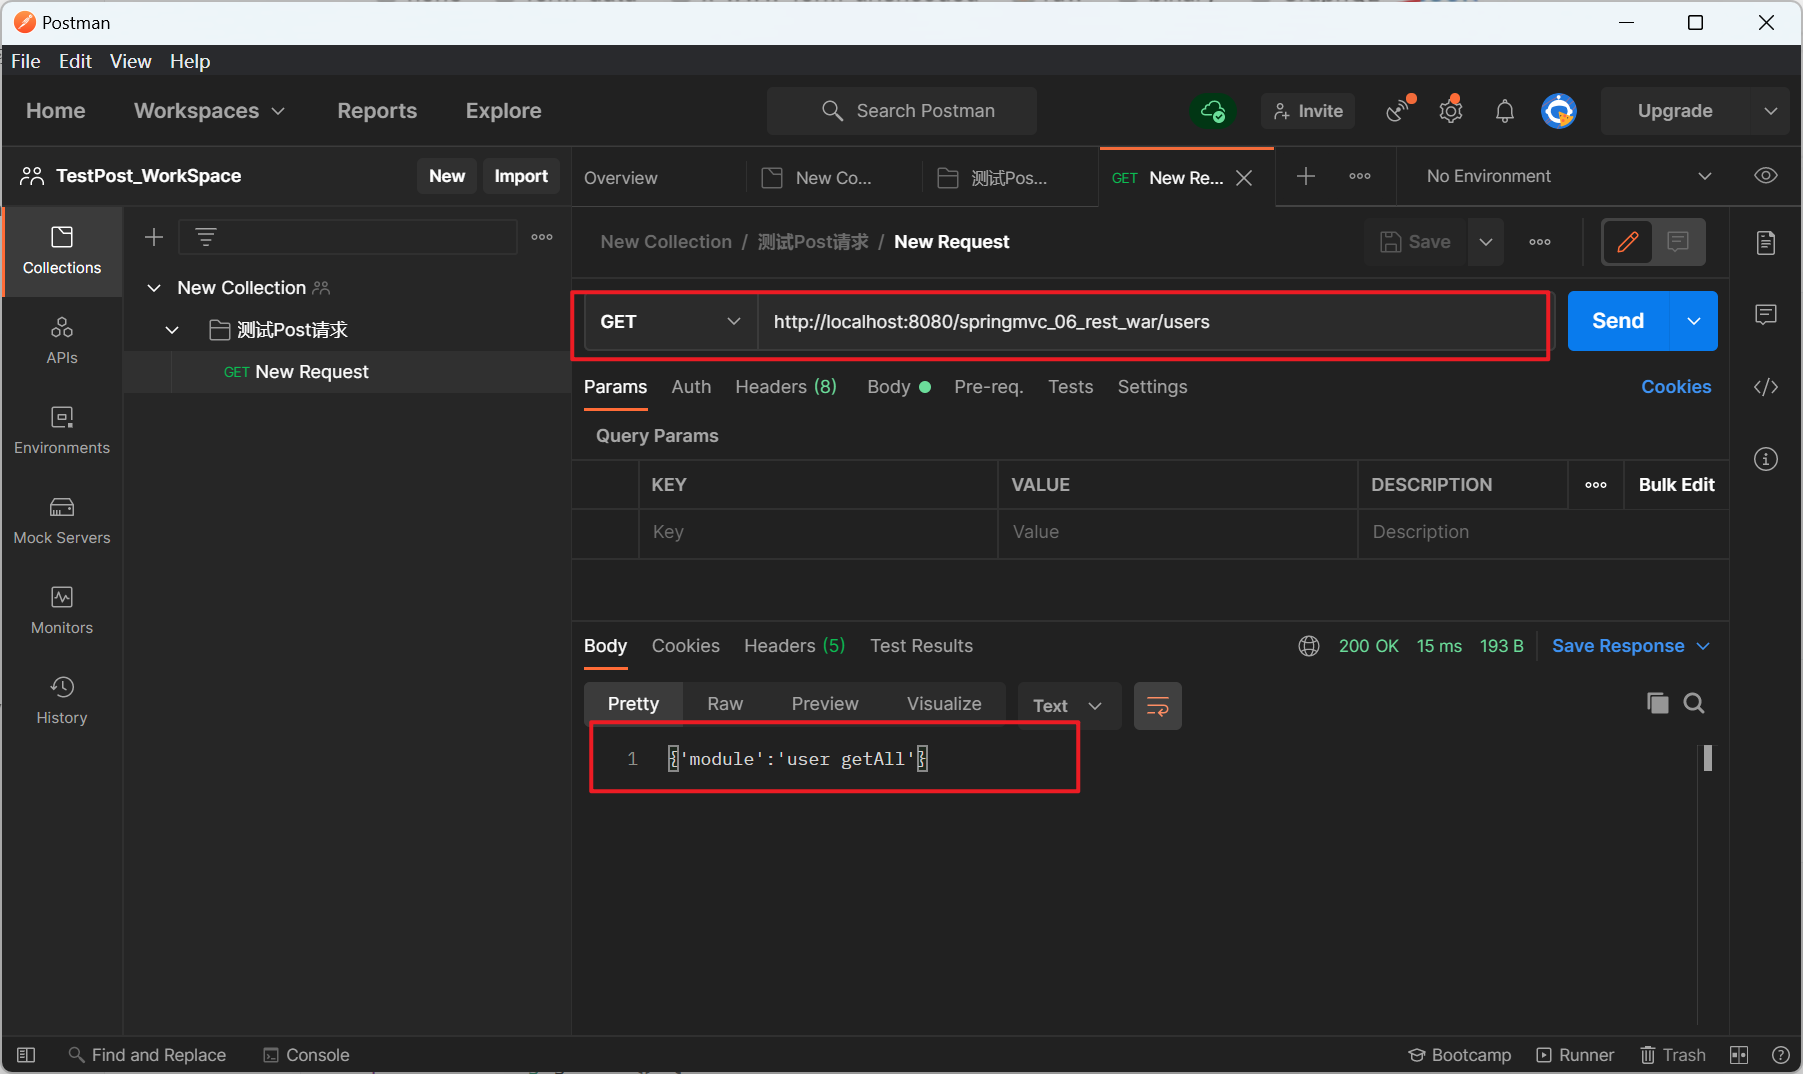Viewport: 1803px width, 1074px height.
Task: Click the Import button
Action: [x=521, y=176]
